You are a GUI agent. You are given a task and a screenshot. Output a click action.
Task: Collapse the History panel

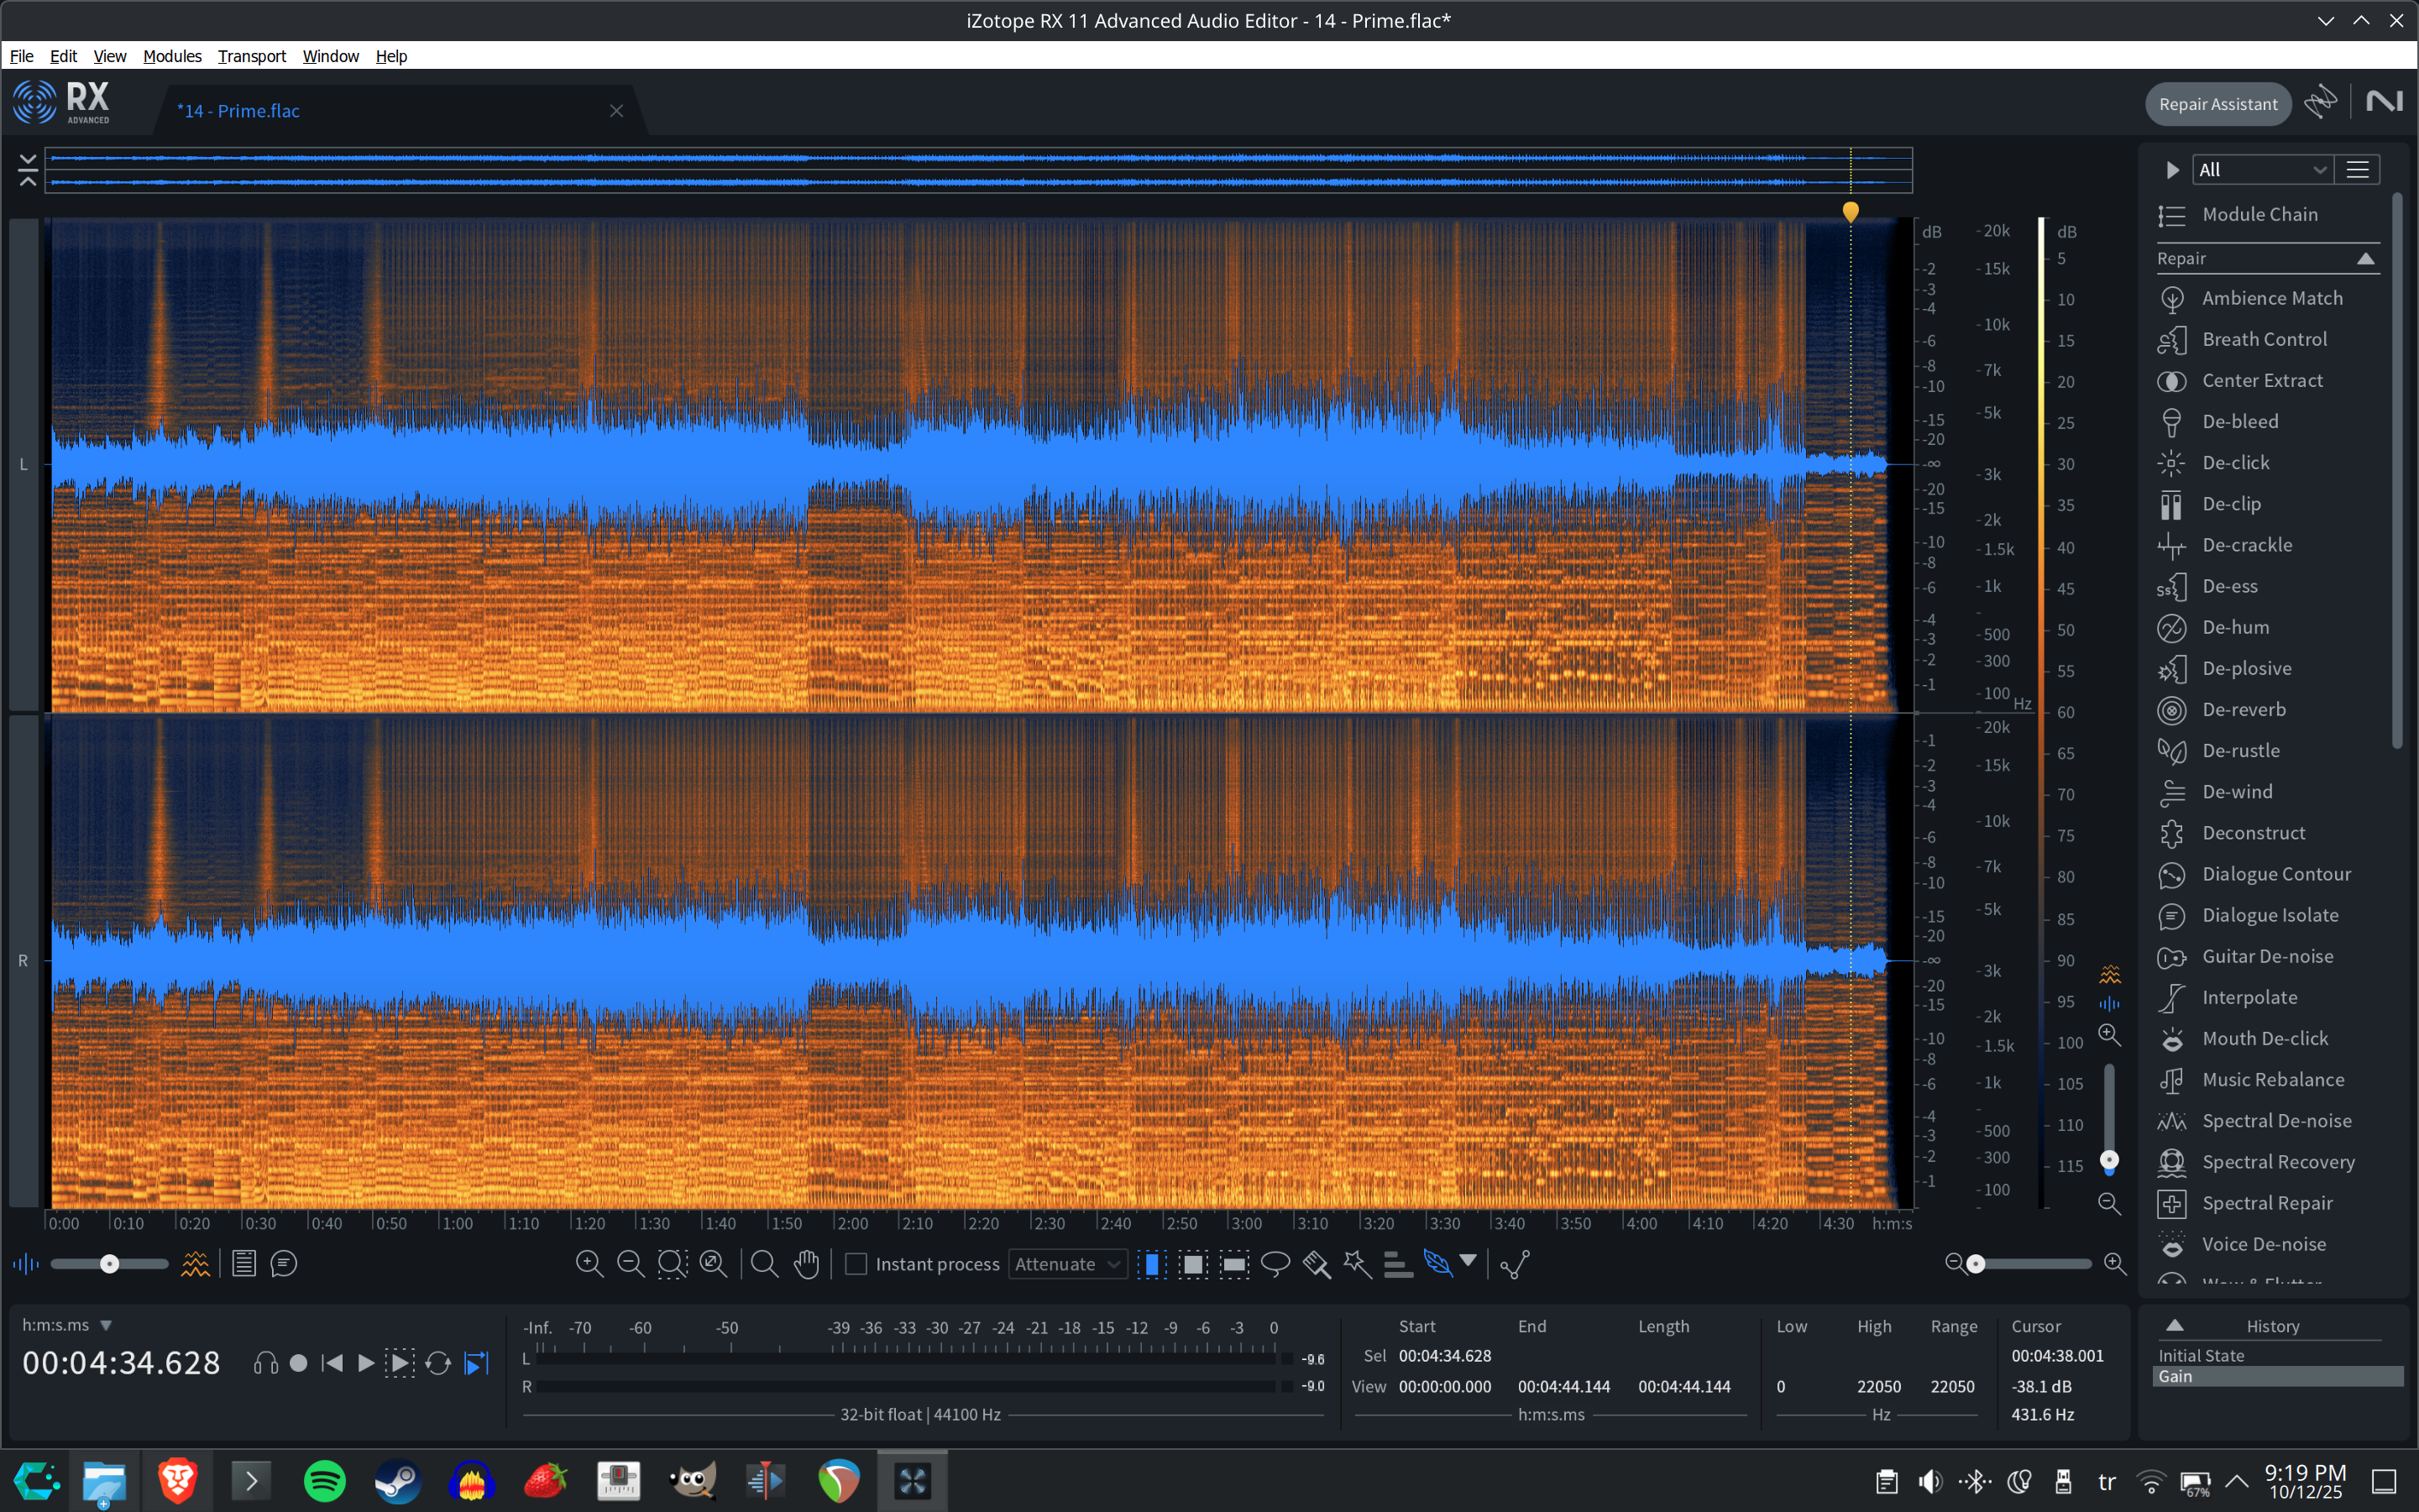point(2174,1325)
